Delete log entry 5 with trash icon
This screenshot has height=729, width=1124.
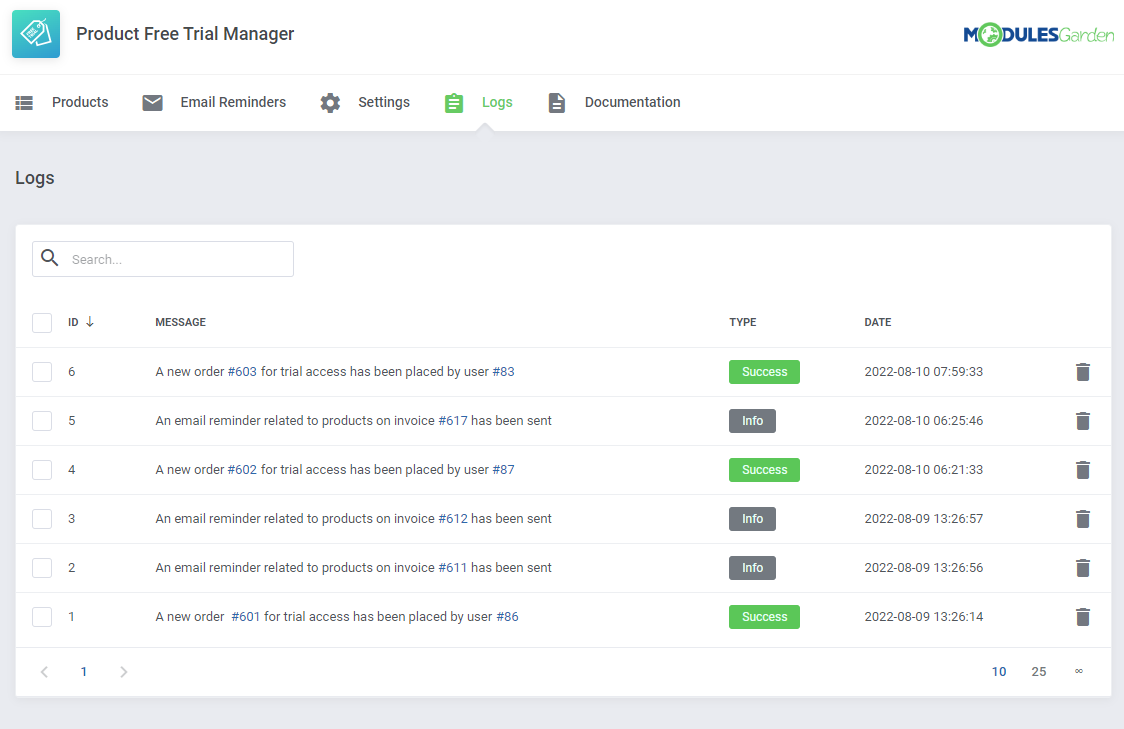[x=1082, y=421]
